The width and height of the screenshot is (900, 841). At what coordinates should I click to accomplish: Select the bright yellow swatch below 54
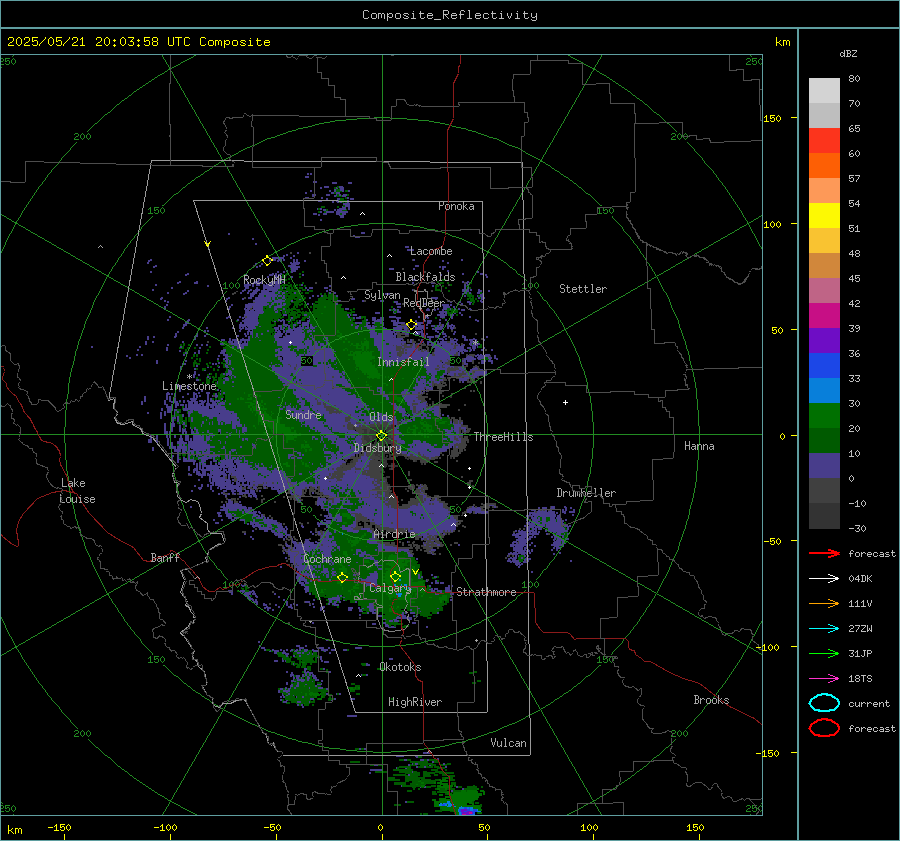coord(824,216)
